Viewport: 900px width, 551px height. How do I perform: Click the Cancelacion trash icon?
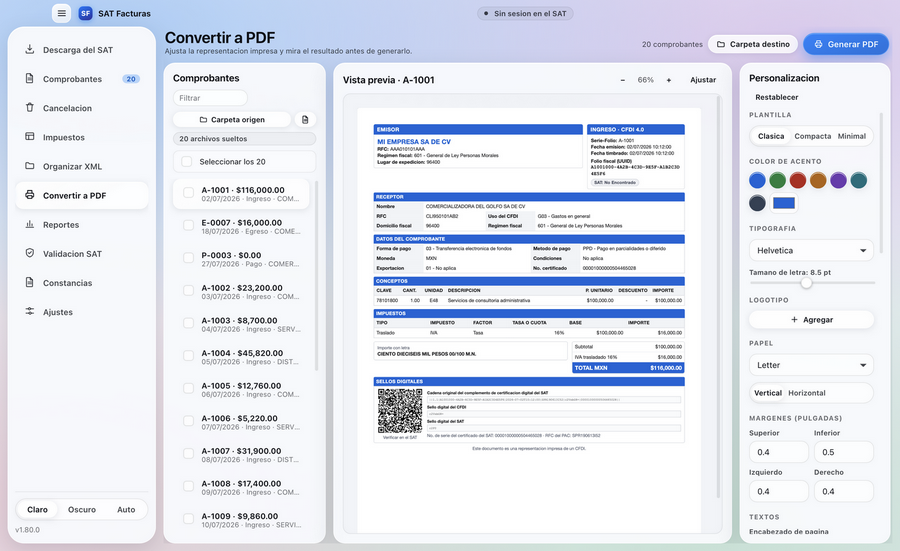[x=29, y=107]
